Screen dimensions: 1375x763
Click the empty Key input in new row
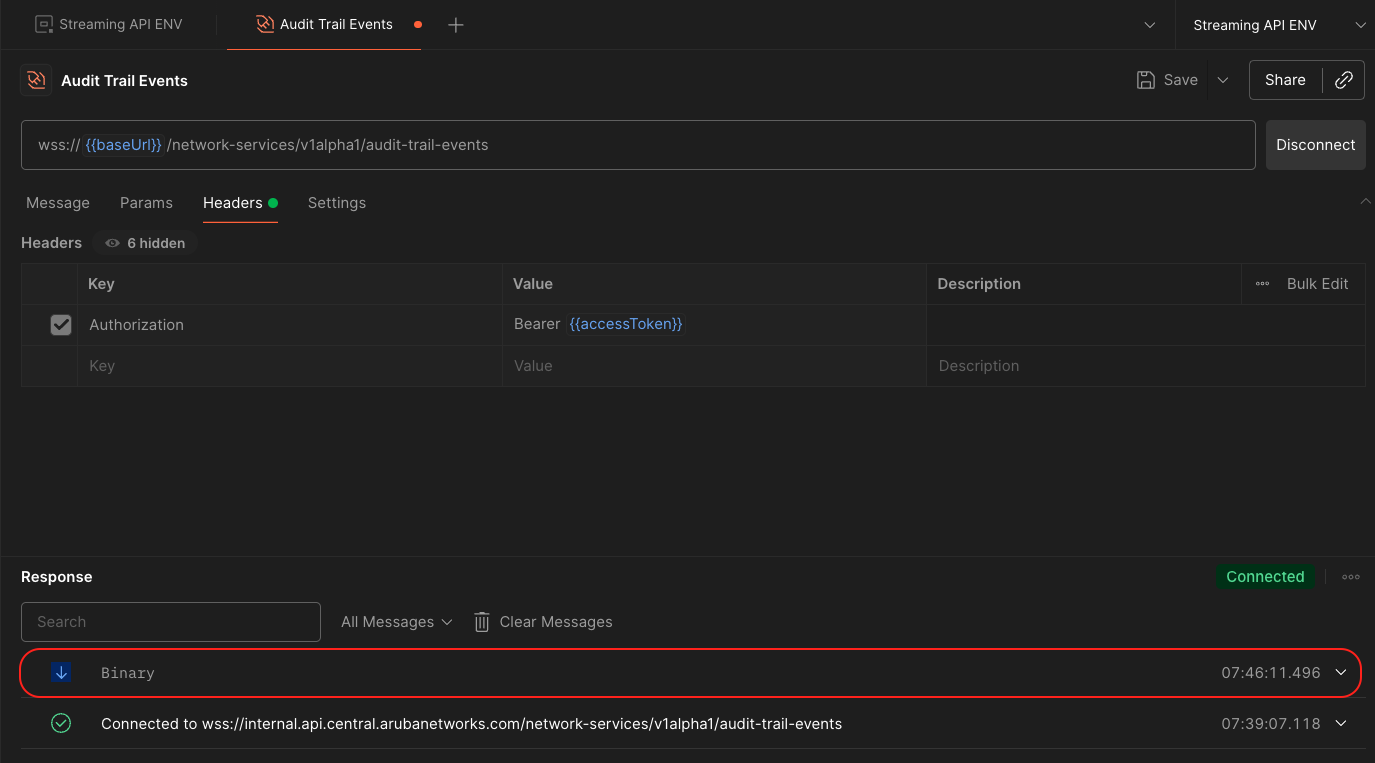290,366
